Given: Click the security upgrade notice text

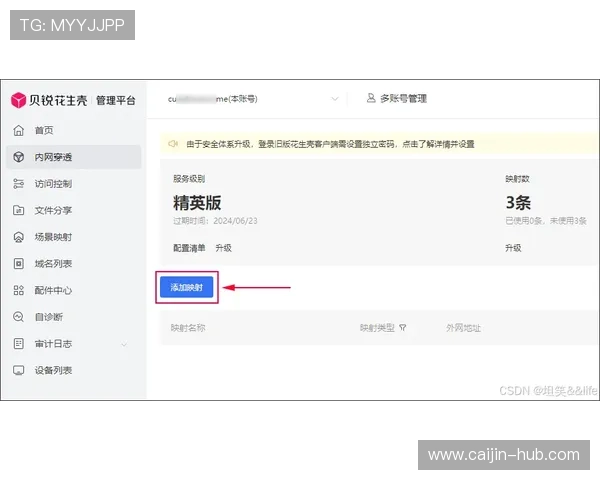Looking at the screenshot, I should click(x=330, y=144).
